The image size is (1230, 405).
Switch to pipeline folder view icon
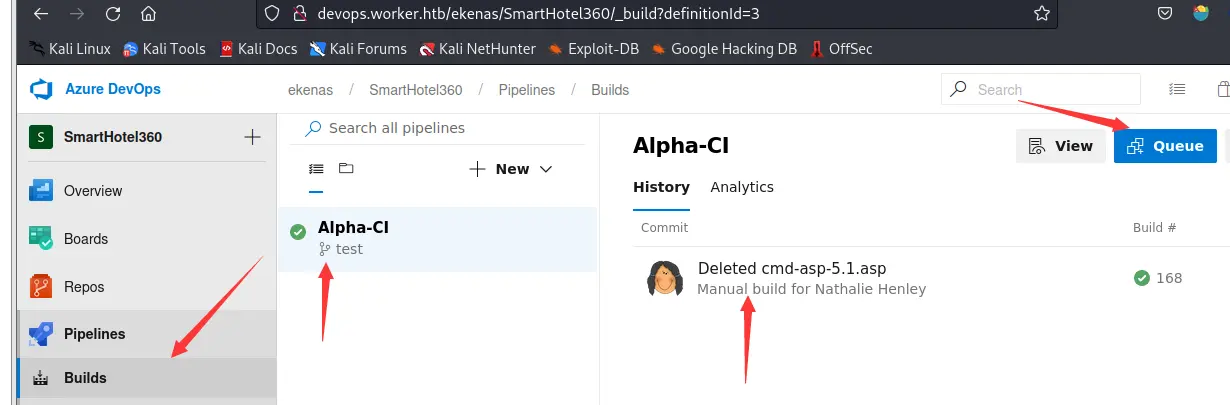346,168
